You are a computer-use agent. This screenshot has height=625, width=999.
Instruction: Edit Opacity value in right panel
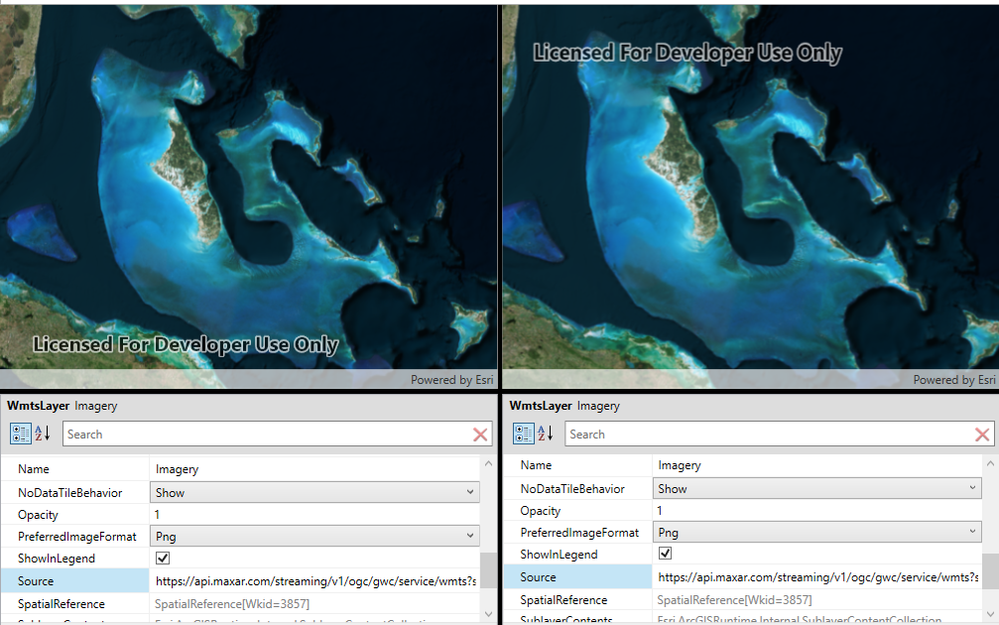(817, 510)
